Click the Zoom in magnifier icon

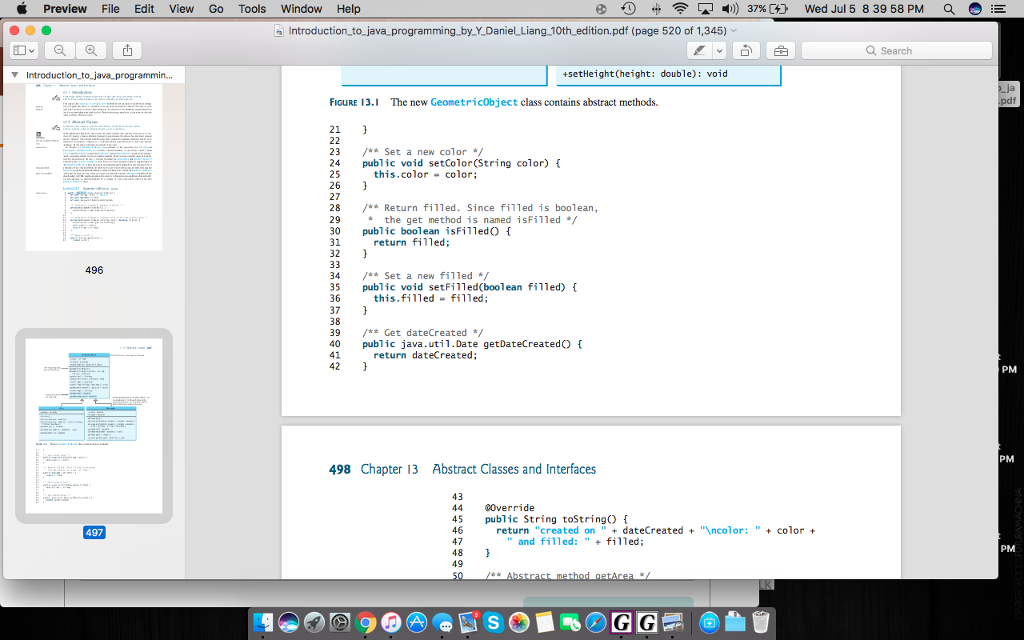(91, 50)
